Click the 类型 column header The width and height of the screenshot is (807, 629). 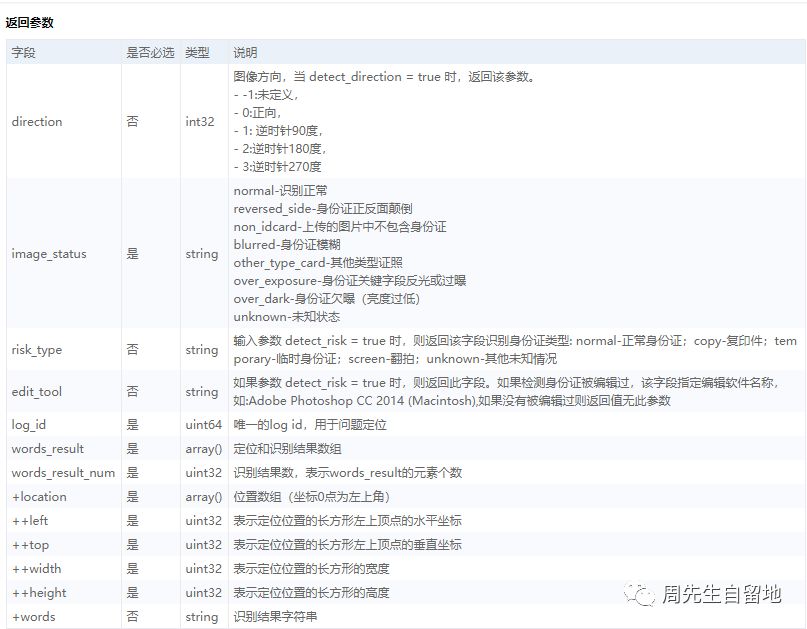(x=197, y=53)
